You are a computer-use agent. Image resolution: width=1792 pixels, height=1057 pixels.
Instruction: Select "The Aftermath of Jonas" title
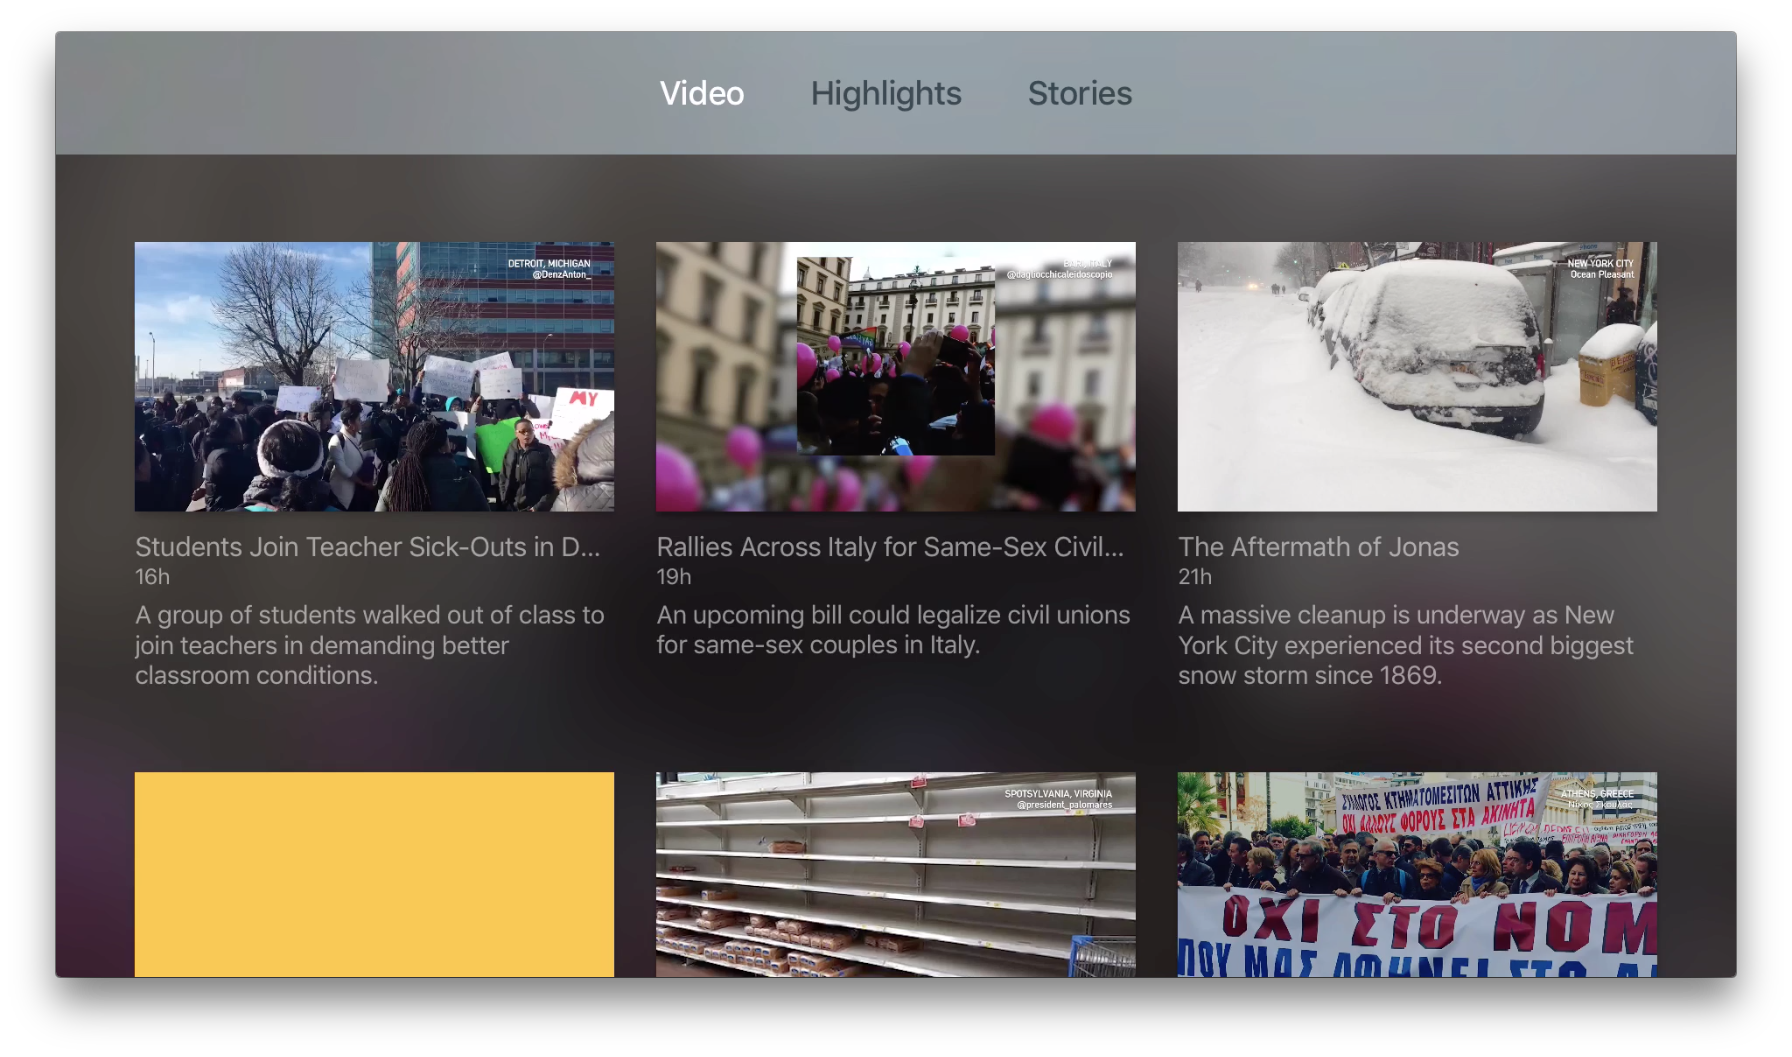pyautogui.click(x=1317, y=547)
